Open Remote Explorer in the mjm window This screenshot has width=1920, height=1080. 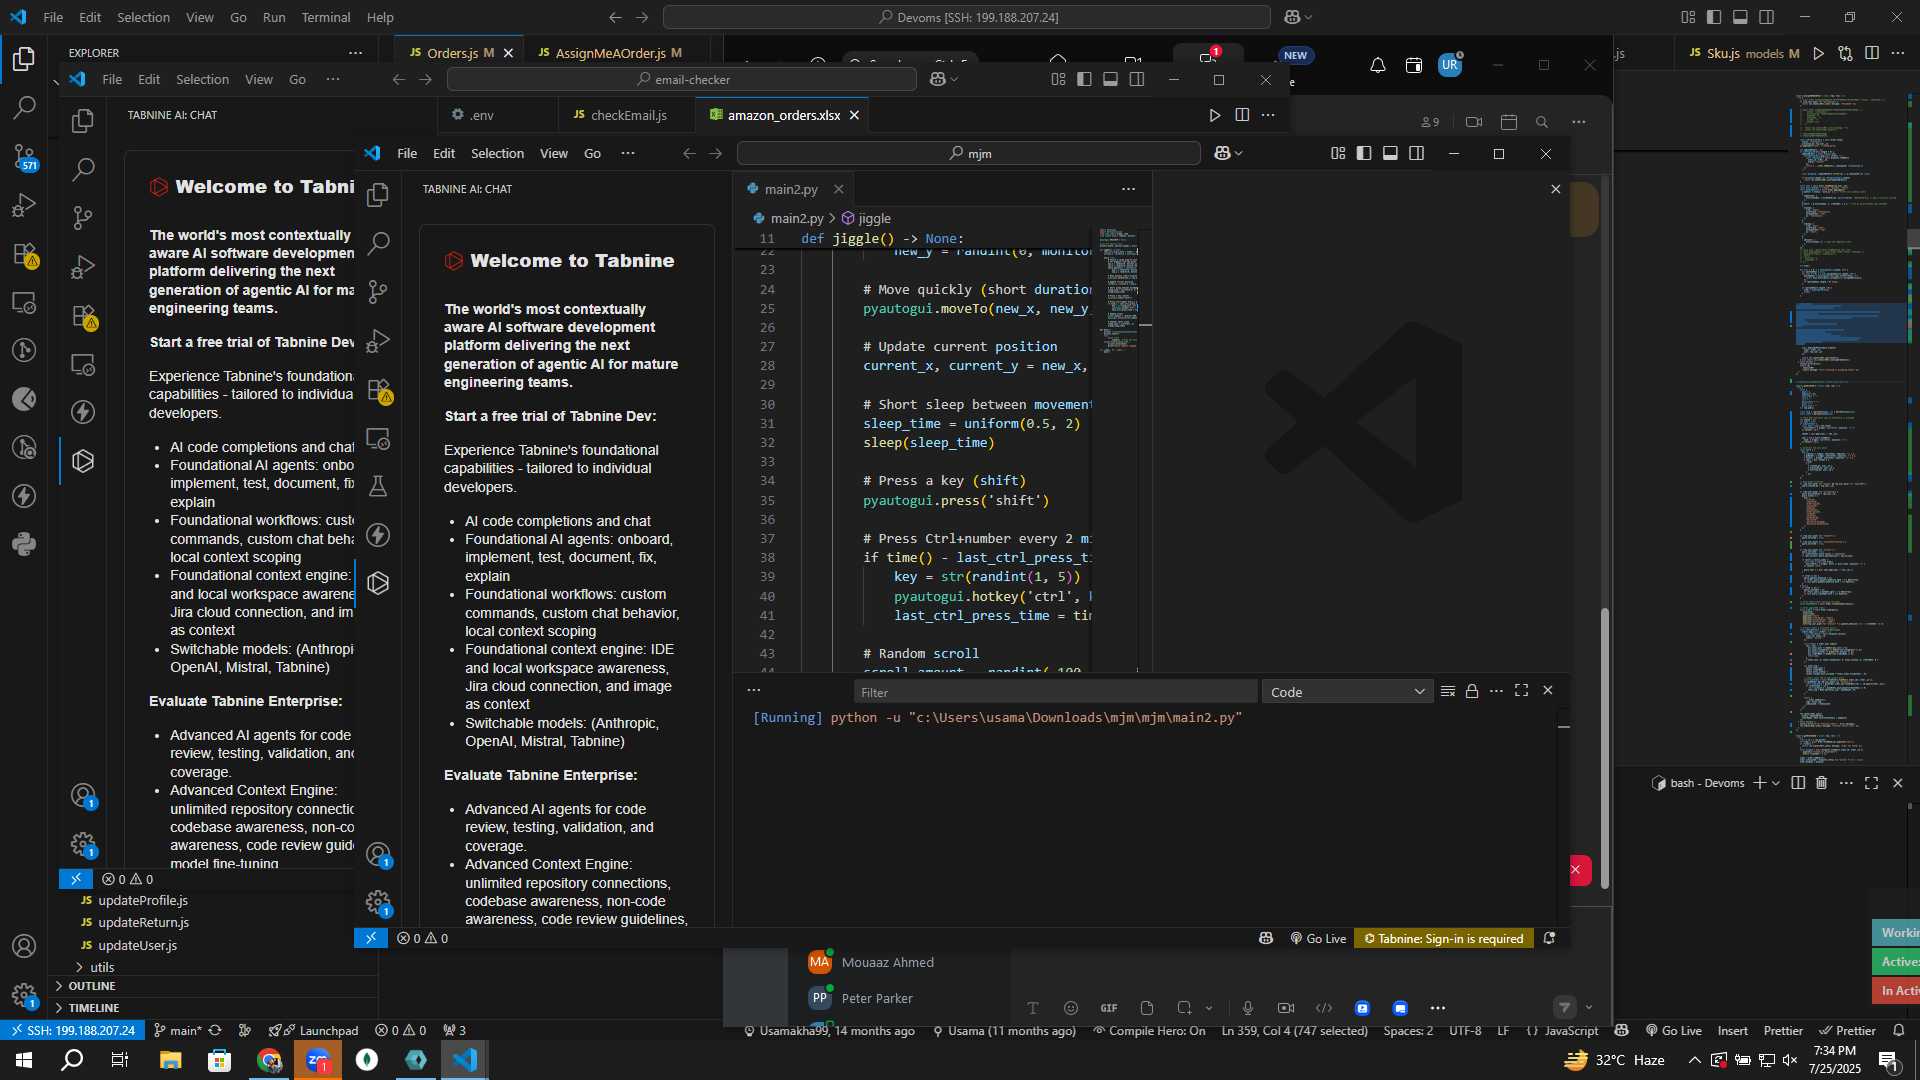(378, 438)
